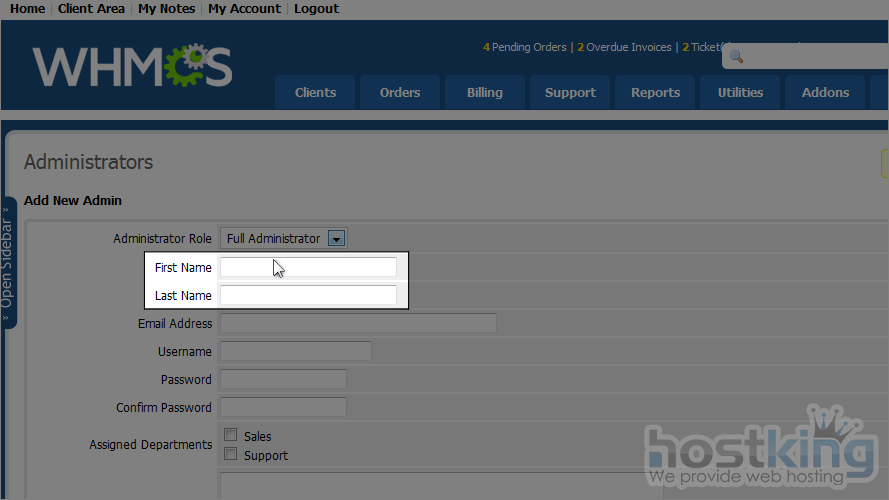Focus the First Name field

[x=308, y=267]
